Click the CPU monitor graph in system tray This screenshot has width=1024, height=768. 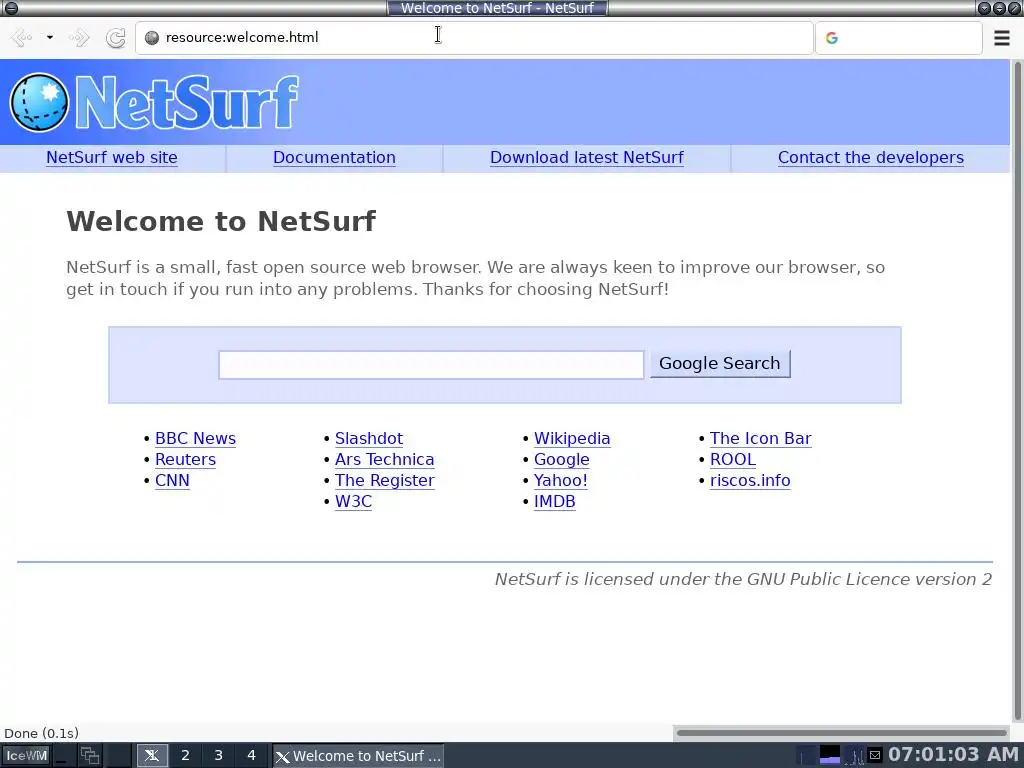pyautogui.click(x=807, y=756)
